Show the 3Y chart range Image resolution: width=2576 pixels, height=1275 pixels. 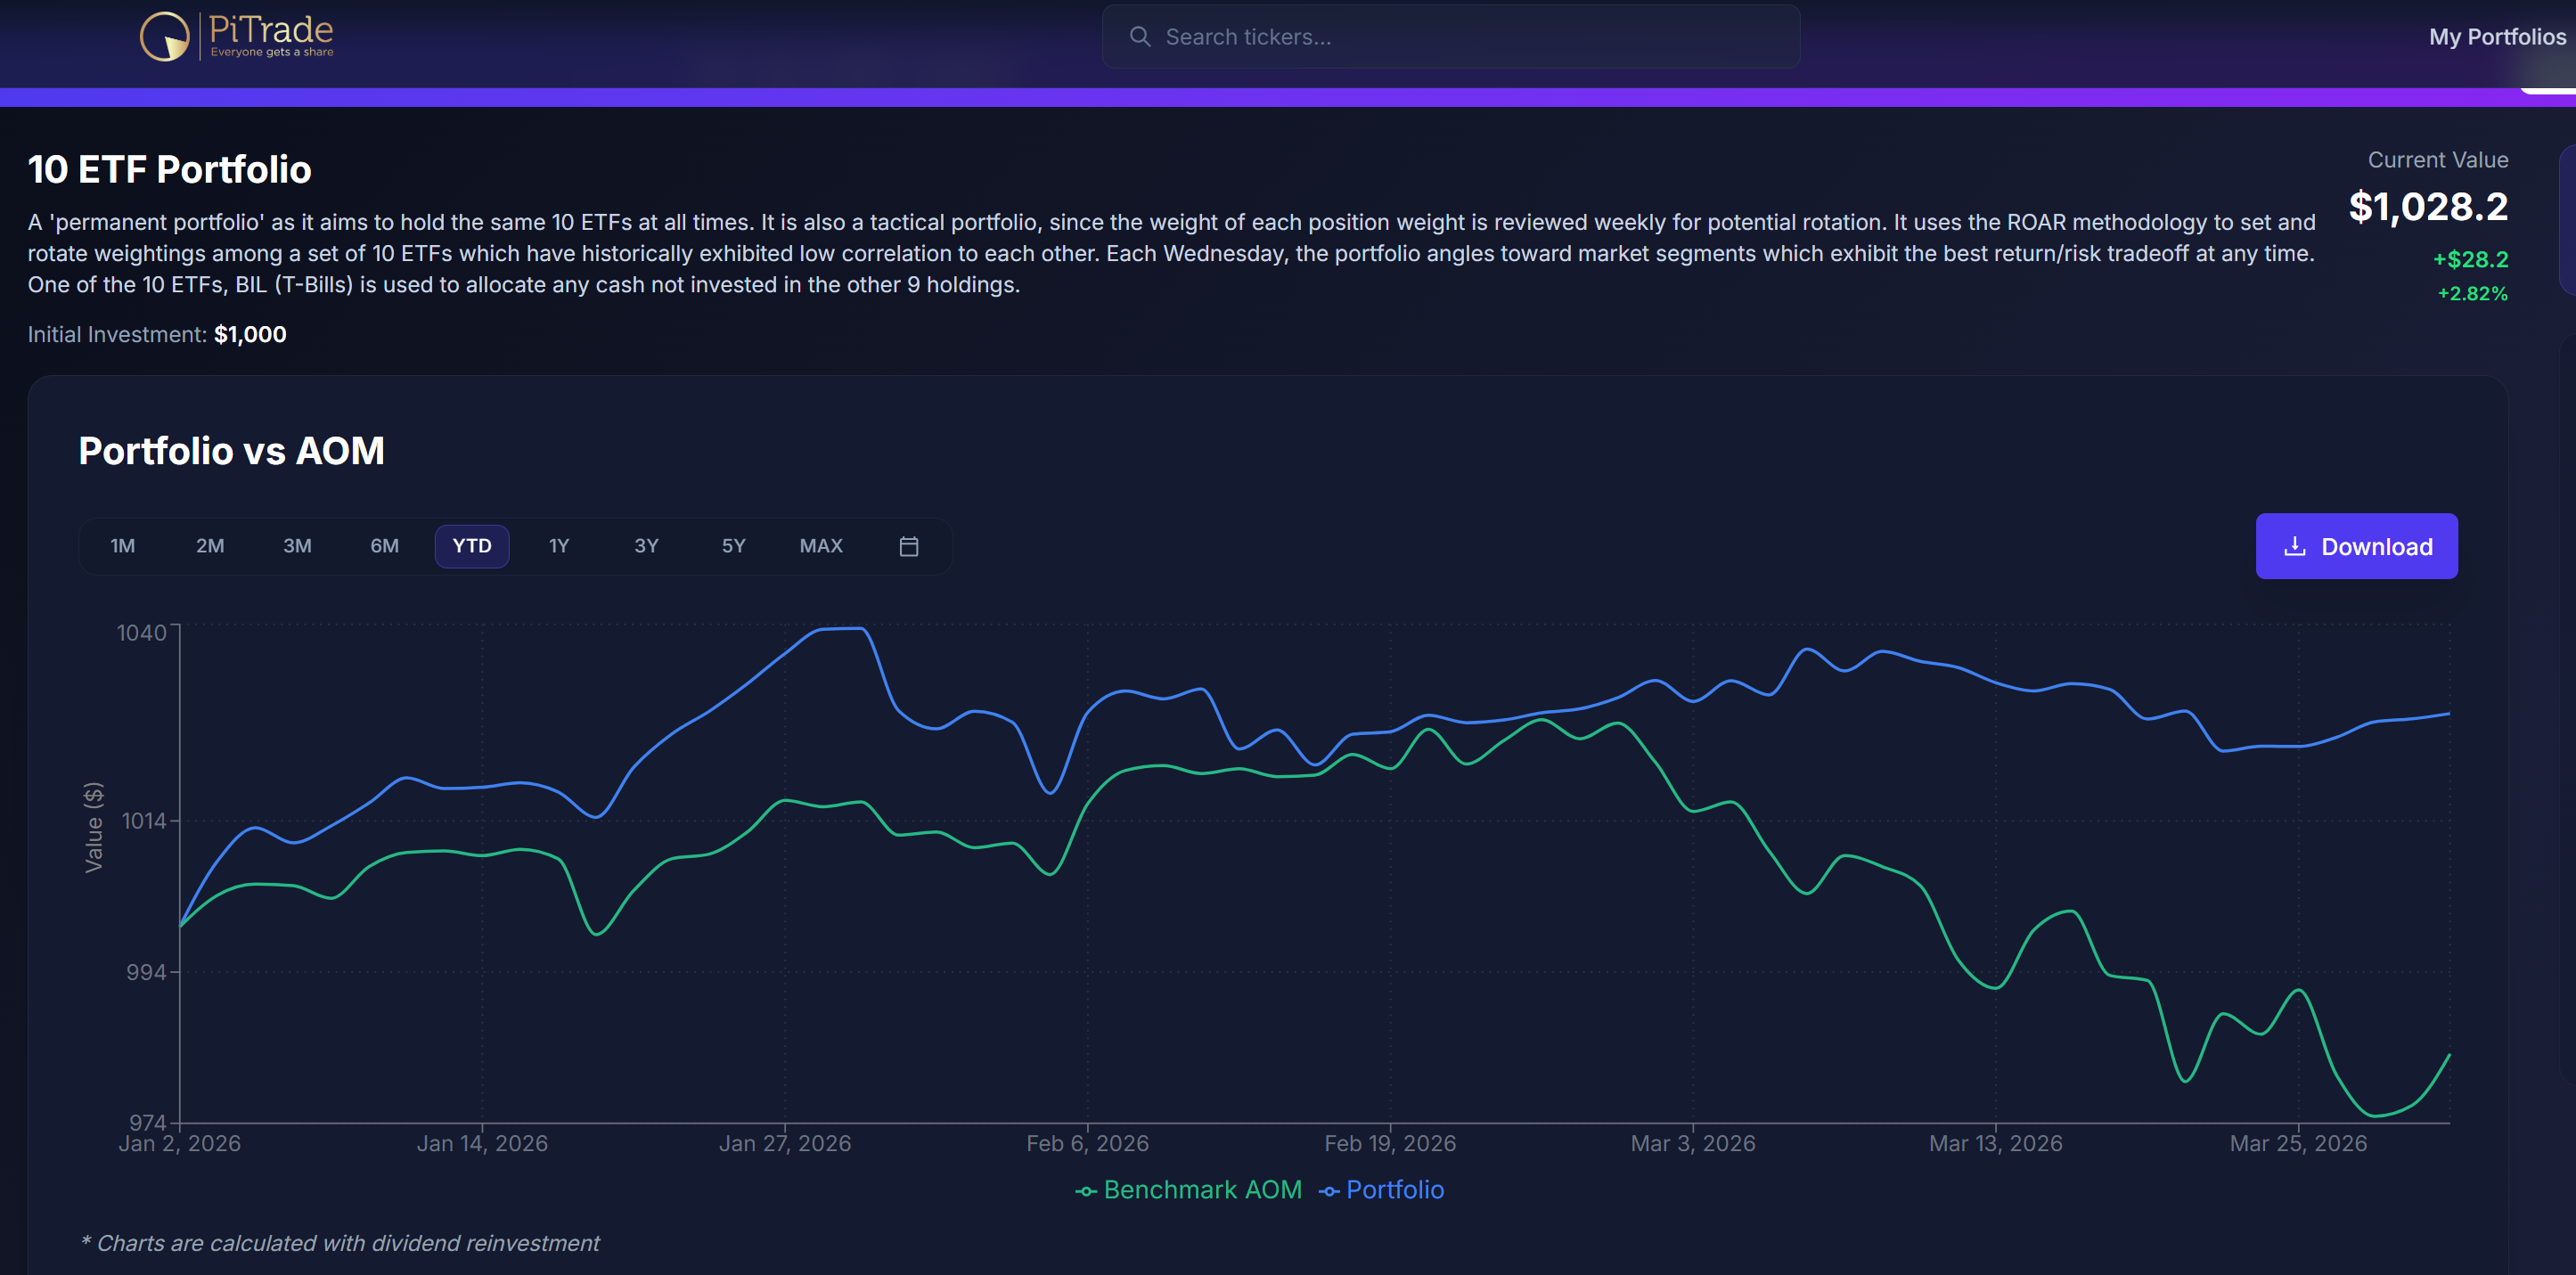coord(646,546)
